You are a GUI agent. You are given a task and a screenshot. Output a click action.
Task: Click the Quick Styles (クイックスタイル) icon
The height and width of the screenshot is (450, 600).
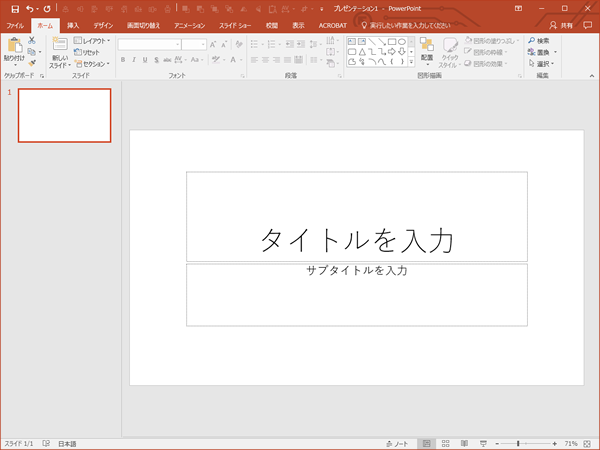pyautogui.click(x=450, y=46)
